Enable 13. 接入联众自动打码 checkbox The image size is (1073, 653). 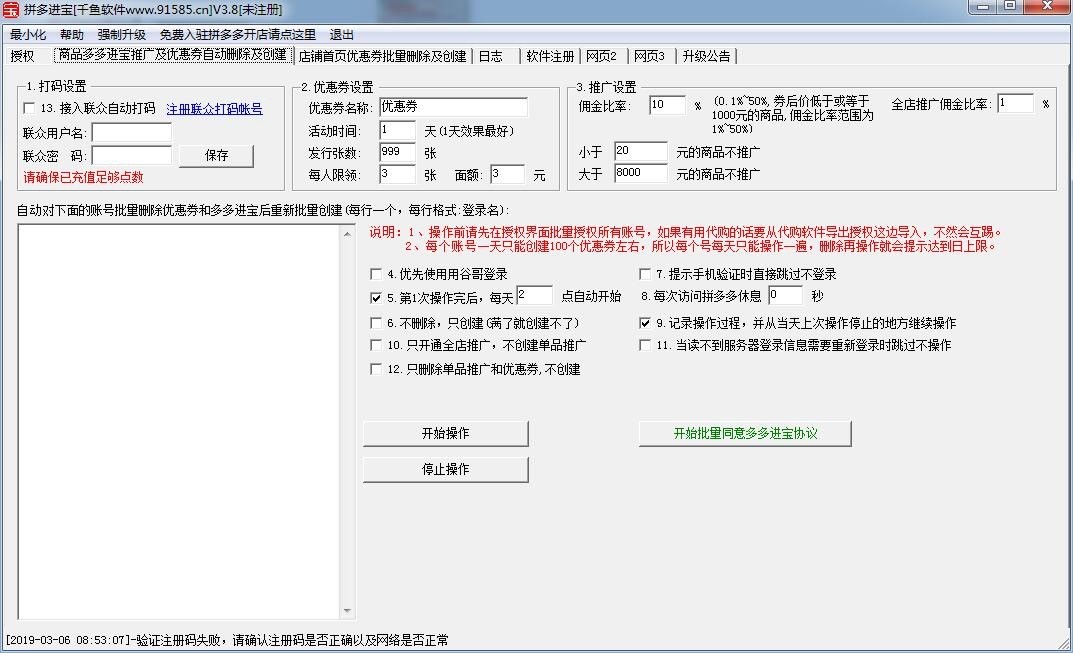coord(29,108)
